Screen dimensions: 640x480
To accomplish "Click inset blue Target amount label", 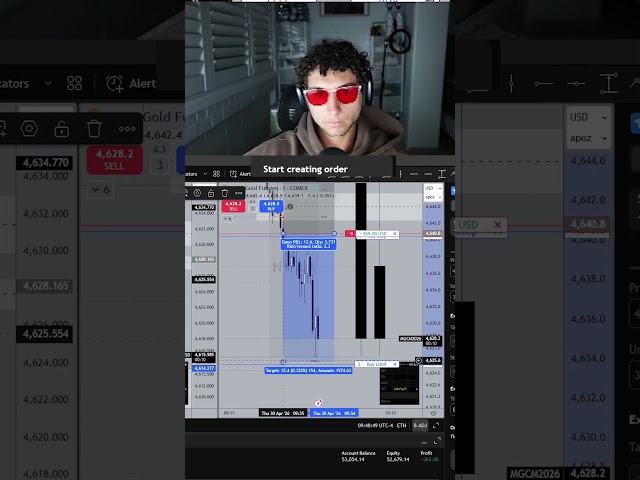I will click(x=308, y=370).
